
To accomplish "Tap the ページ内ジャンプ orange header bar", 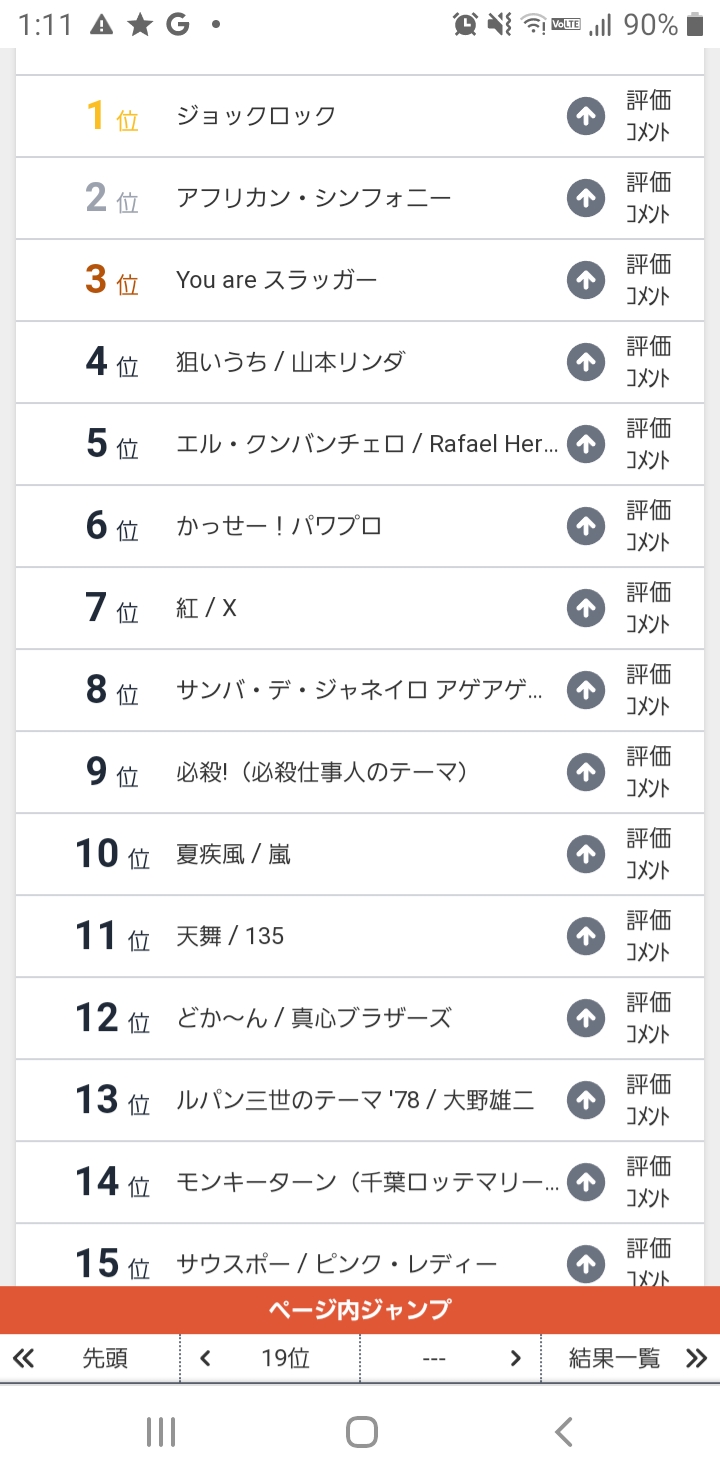I will tap(360, 1309).
